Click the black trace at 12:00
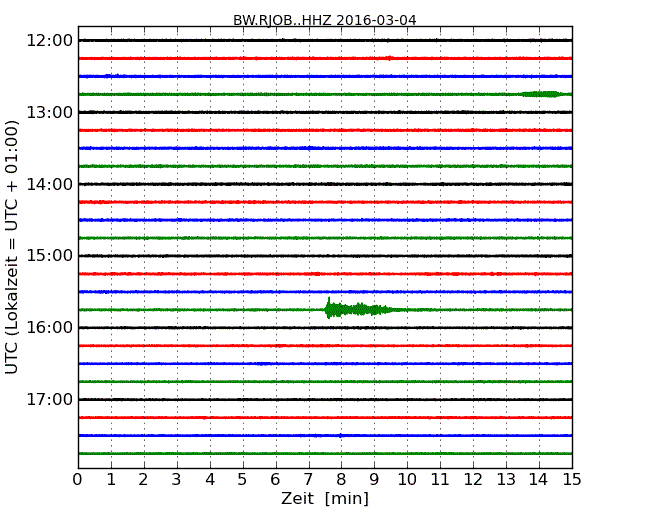The height and width of the screenshot is (520, 650). 325,40
